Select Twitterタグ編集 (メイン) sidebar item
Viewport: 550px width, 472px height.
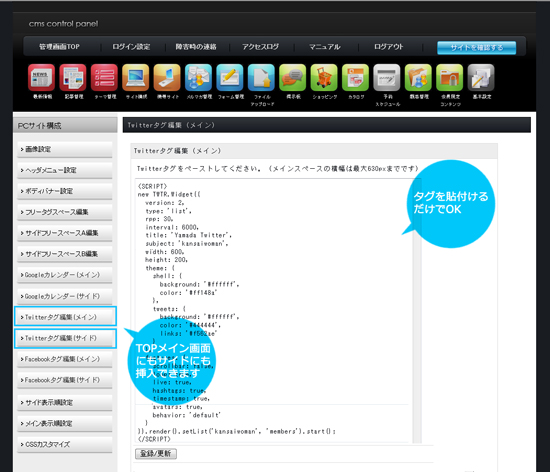65,317
